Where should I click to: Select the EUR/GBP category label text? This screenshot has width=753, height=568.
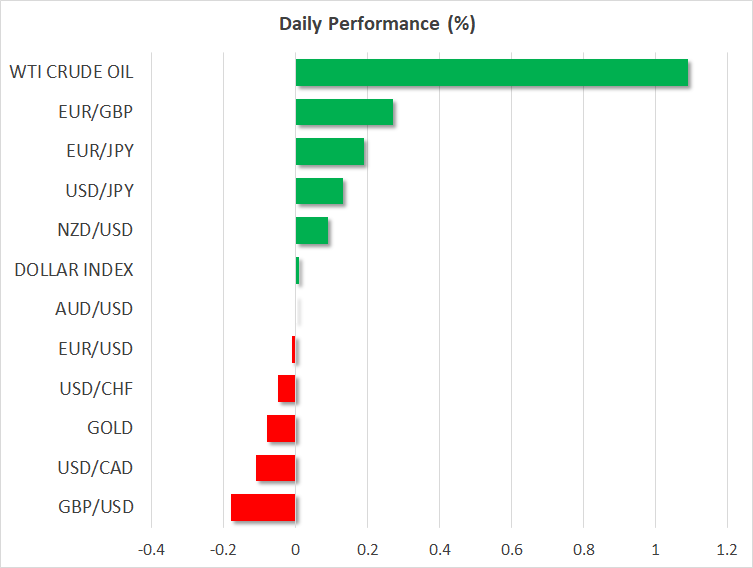pyautogui.click(x=95, y=111)
